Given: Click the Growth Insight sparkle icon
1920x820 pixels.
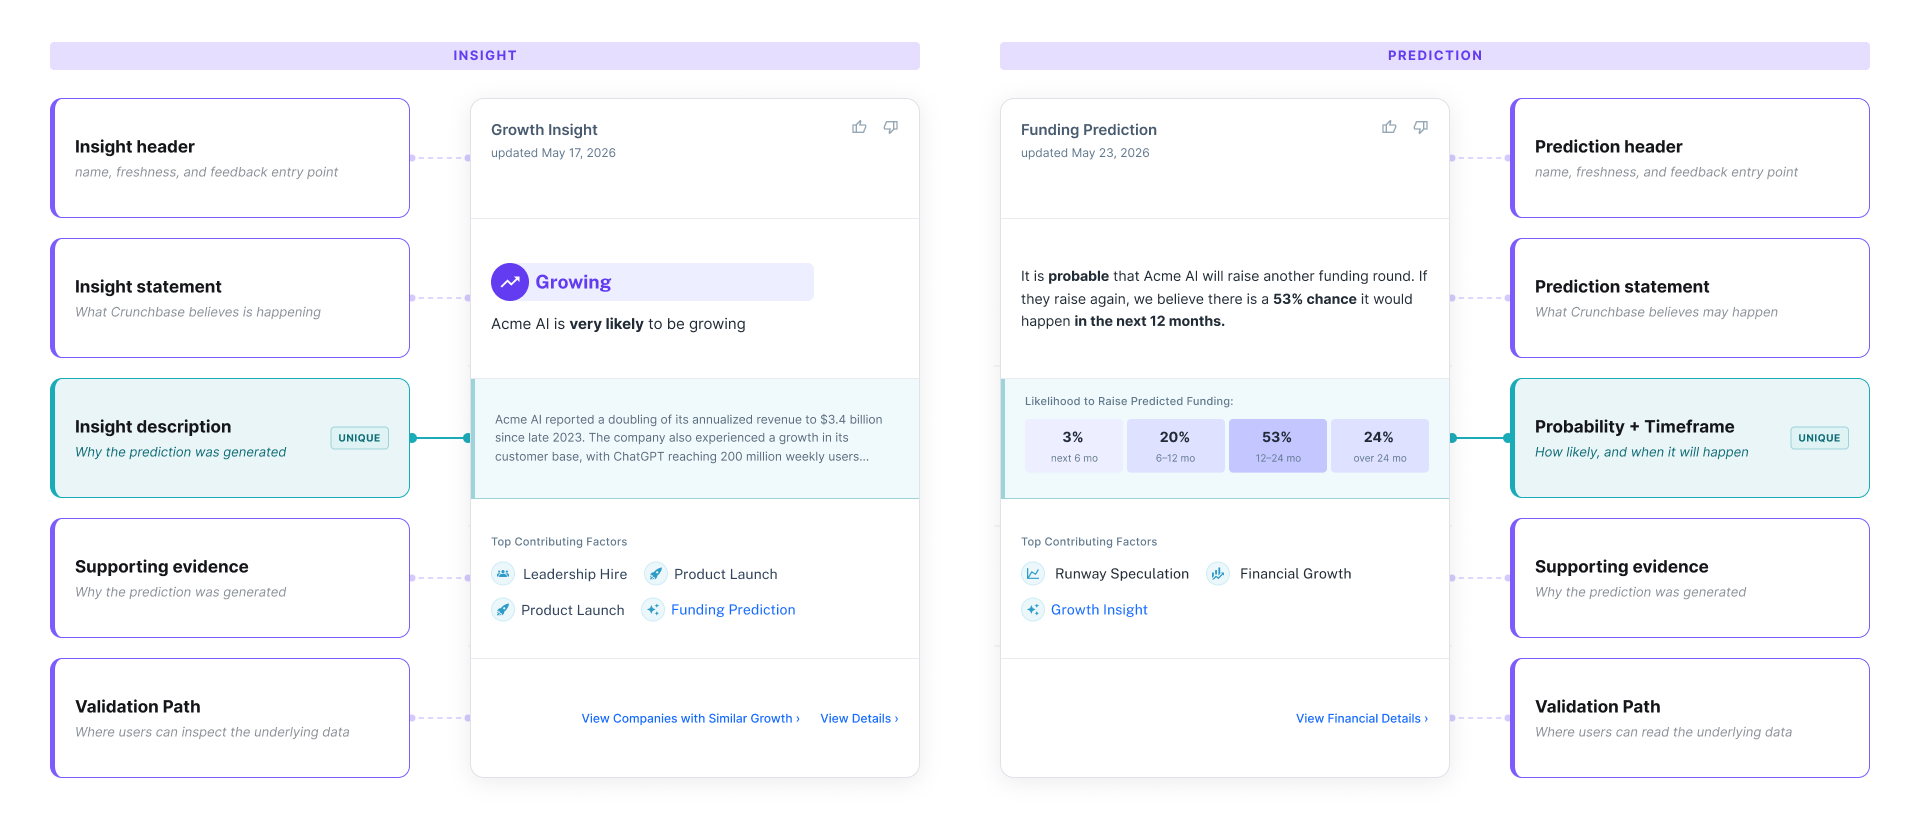Looking at the screenshot, I should click(x=1033, y=609).
